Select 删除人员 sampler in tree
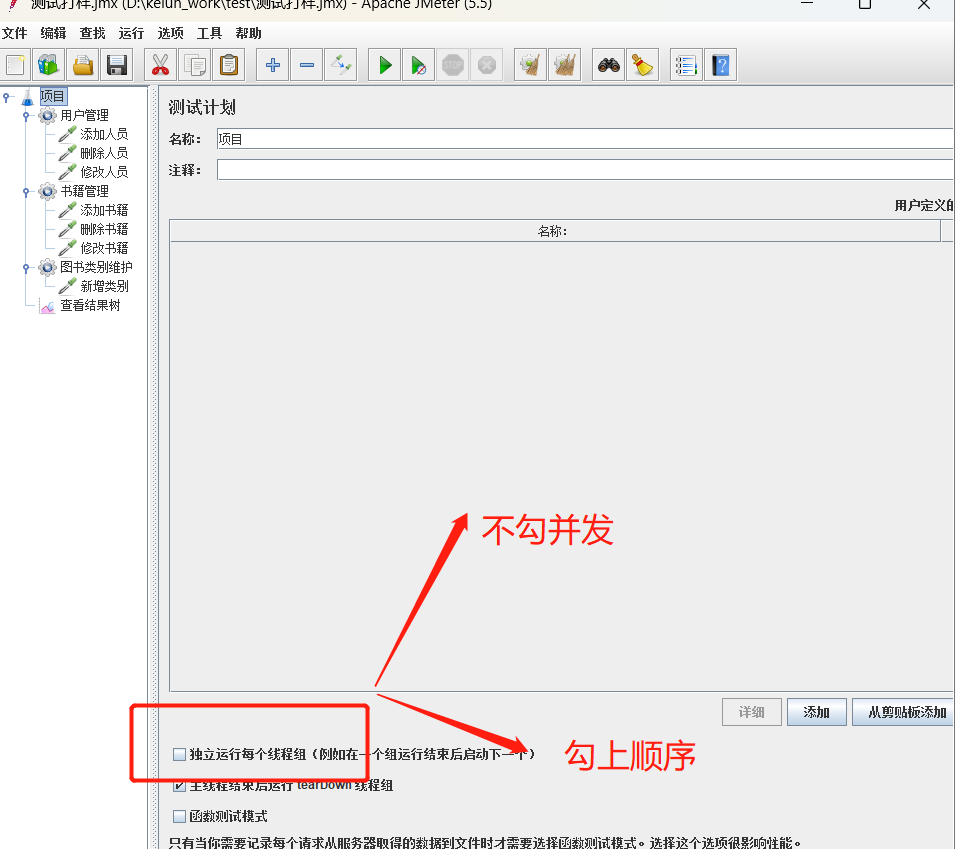 pyautogui.click(x=104, y=153)
